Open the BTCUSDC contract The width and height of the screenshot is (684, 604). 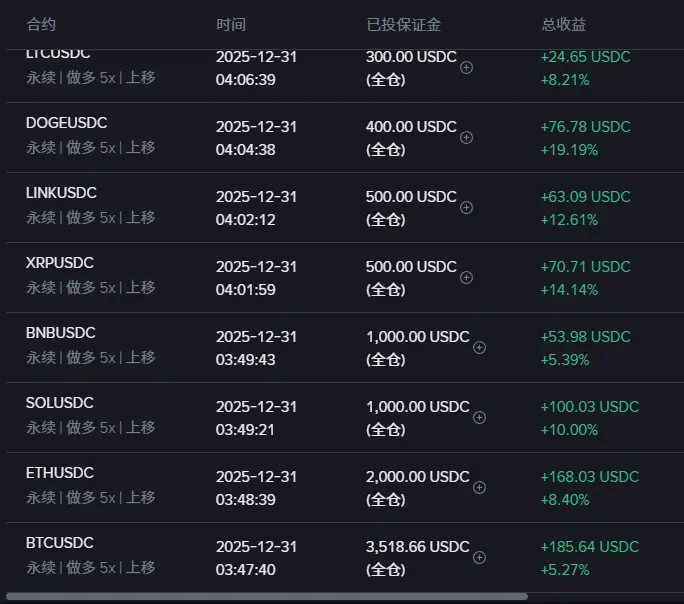coord(60,543)
